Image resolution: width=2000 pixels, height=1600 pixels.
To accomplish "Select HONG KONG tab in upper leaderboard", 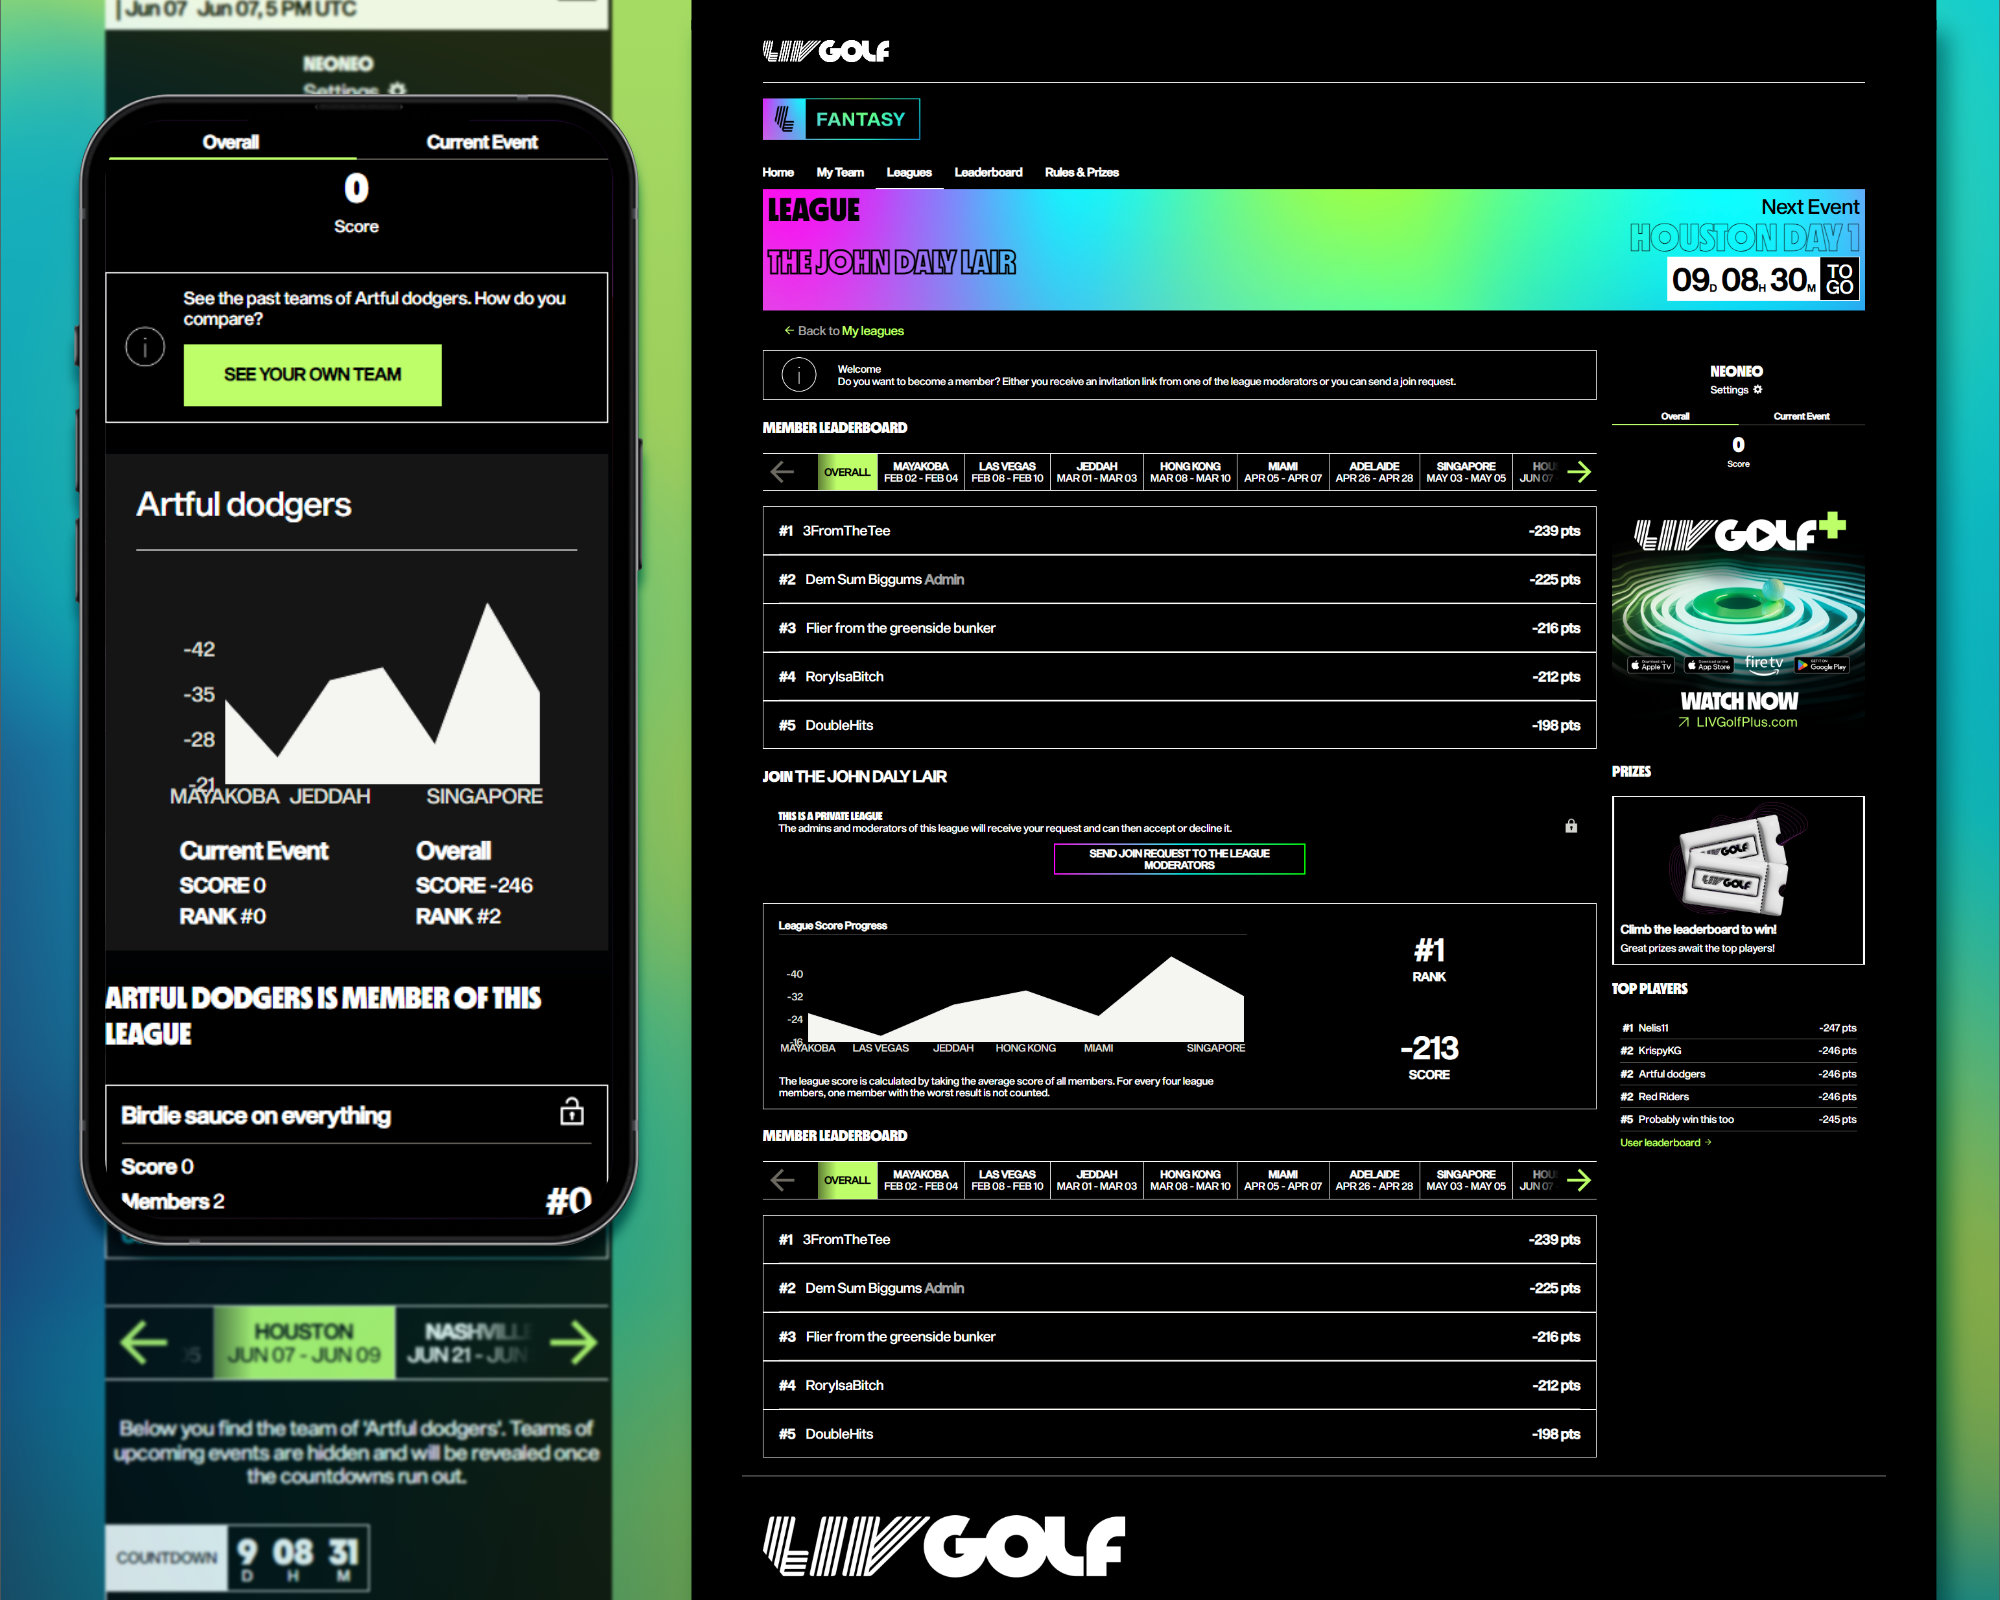I will click(1190, 472).
